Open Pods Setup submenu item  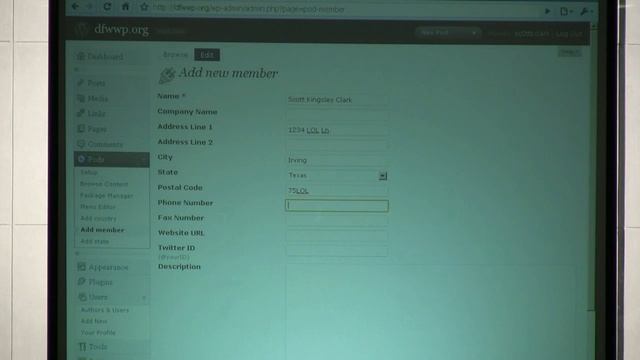click(x=89, y=173)
